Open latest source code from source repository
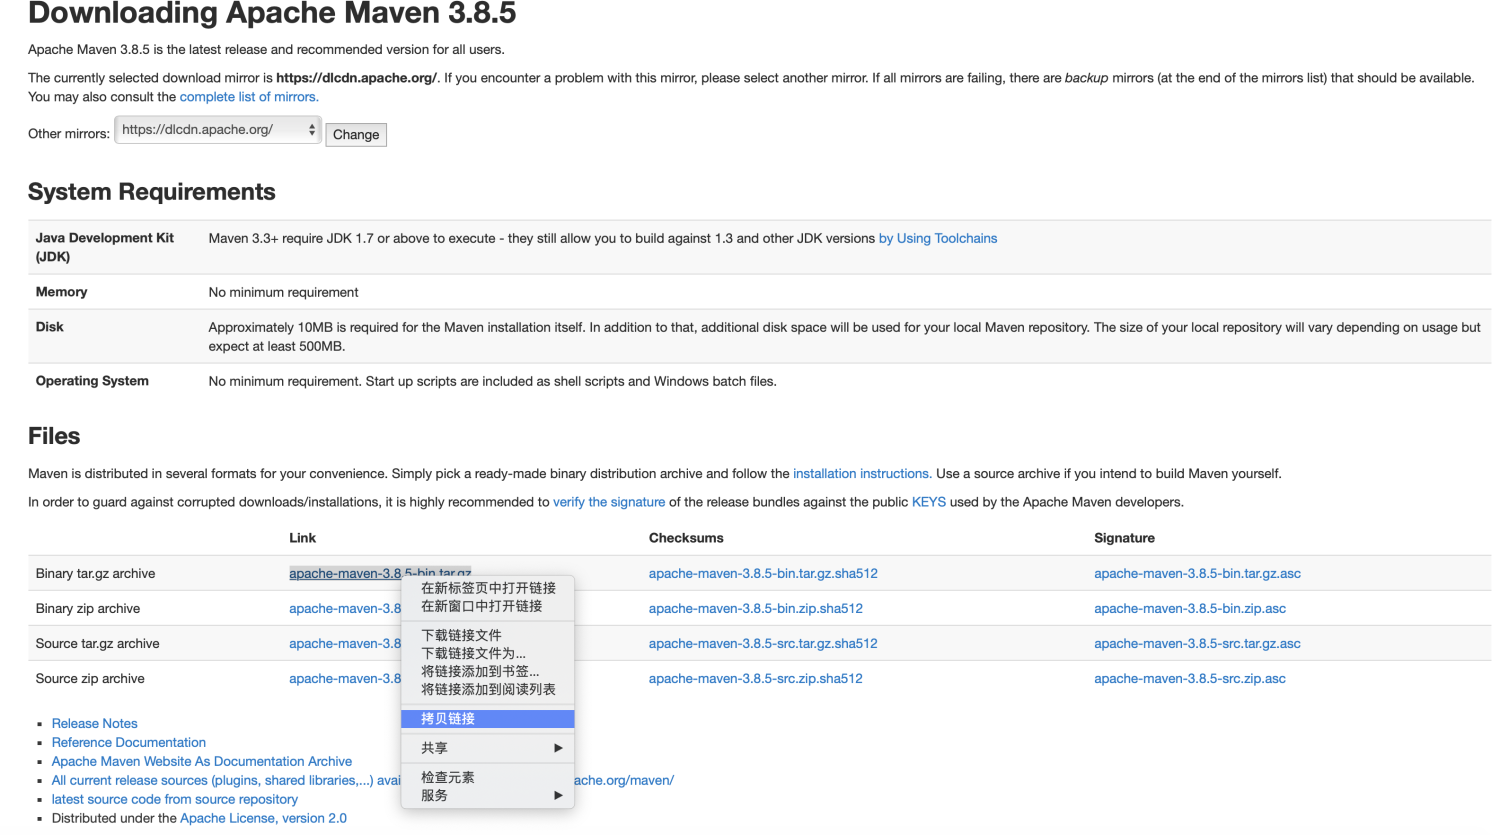1500x835 pixels. 175,799
